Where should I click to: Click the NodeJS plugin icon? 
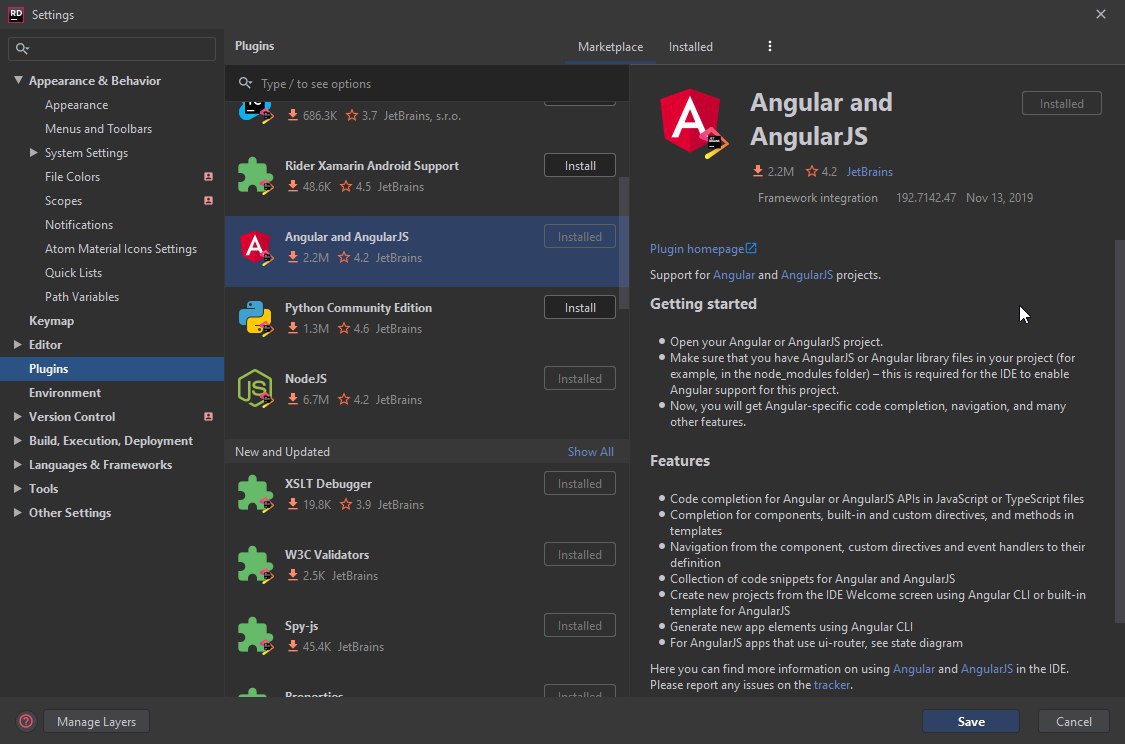pyautogui.click(x=255, y=389)
